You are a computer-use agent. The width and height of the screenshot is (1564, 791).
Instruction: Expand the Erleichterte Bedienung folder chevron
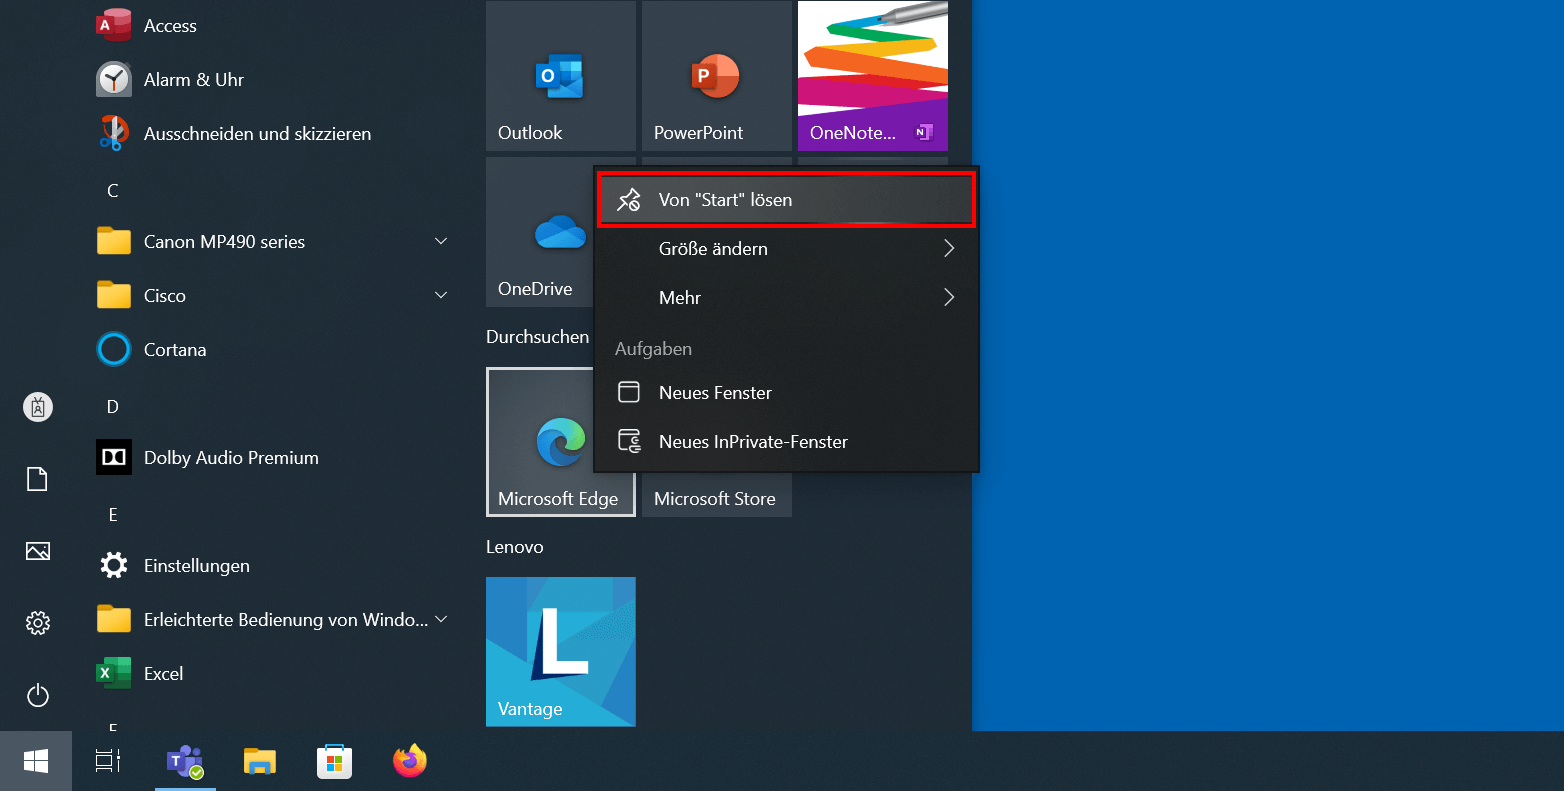(441, 620)
